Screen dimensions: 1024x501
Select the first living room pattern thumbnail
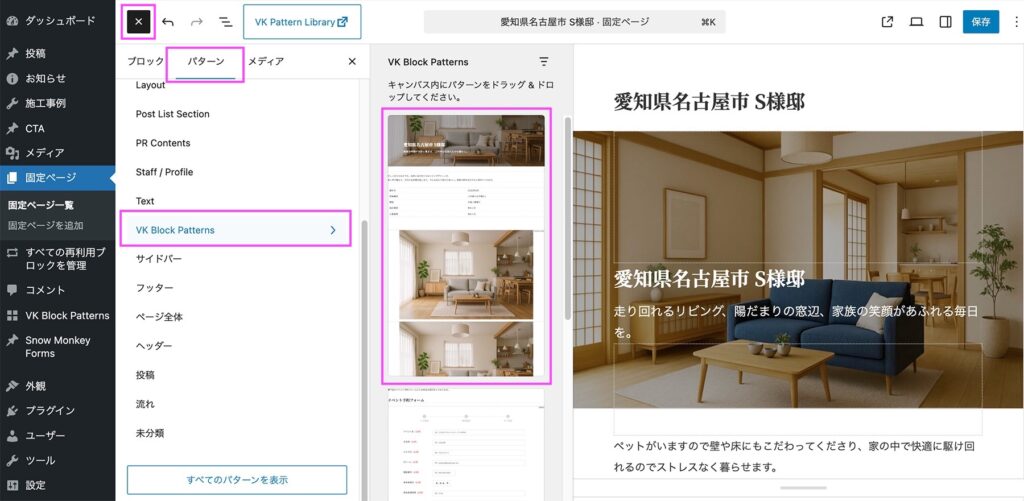click(x=466, y=246)
